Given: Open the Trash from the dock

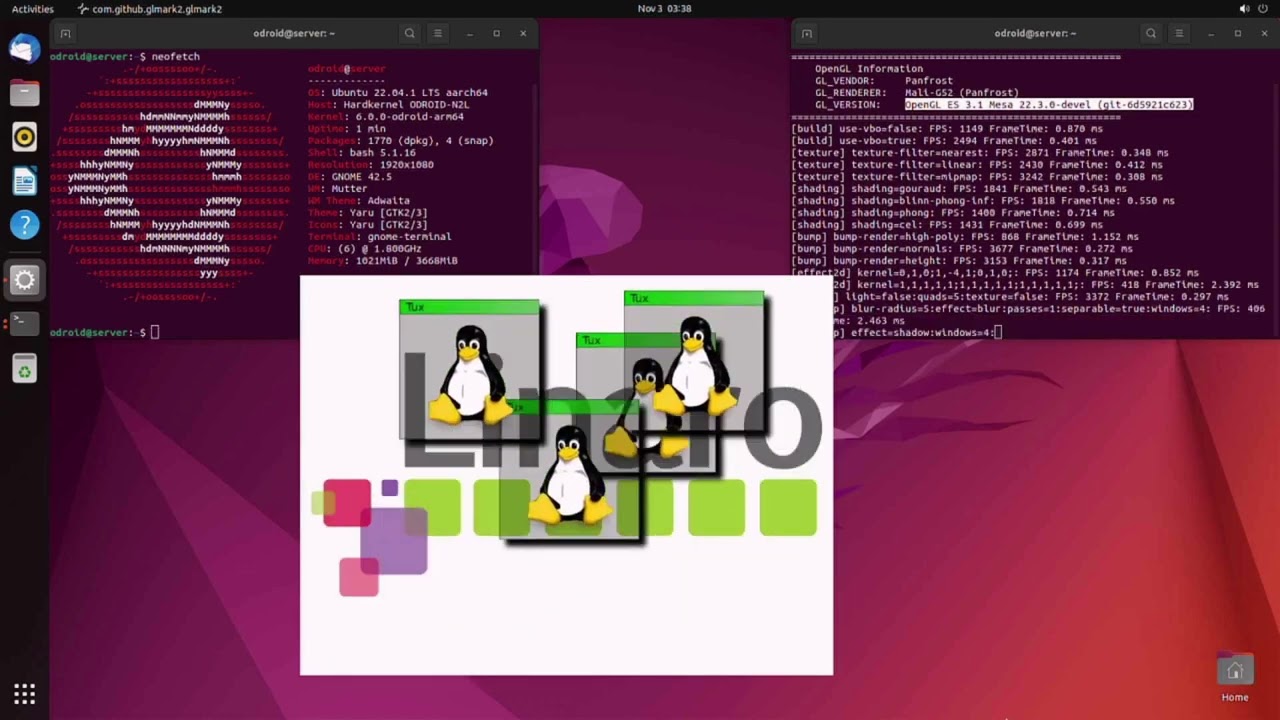Looking at the screenshot, I should click(24, 370).
